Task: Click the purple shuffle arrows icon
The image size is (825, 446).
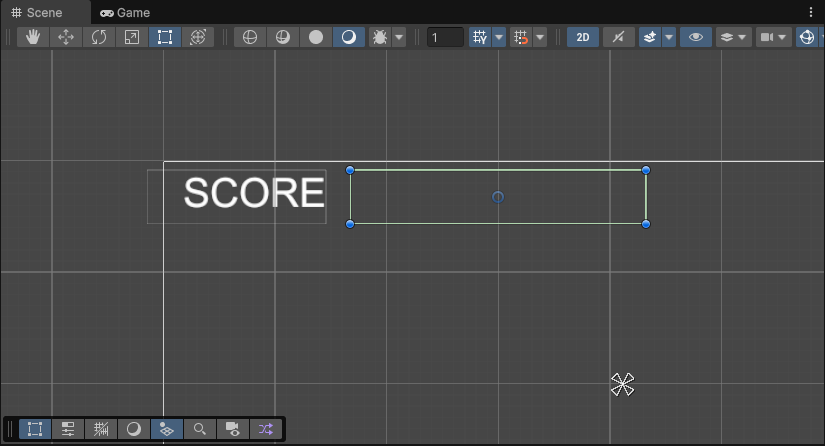Action: coord(266,429)
